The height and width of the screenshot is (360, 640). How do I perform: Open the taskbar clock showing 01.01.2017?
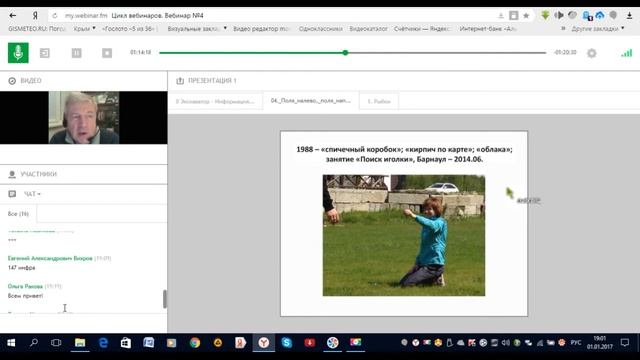point(600,342)
